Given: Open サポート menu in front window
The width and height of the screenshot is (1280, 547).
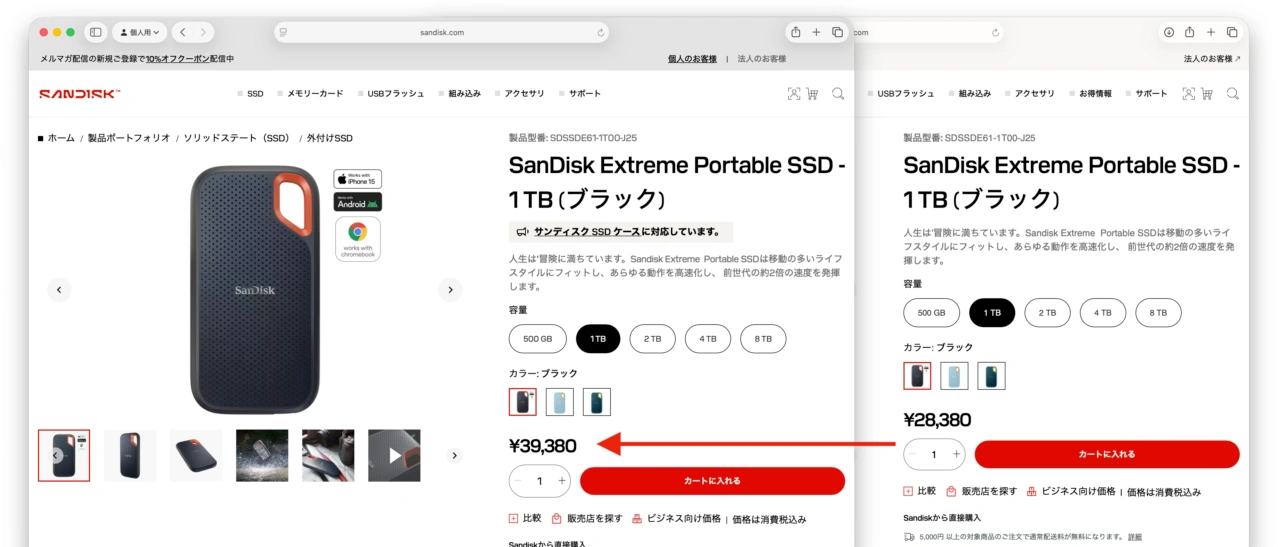Looking at the screenshot, I should 585,93.
